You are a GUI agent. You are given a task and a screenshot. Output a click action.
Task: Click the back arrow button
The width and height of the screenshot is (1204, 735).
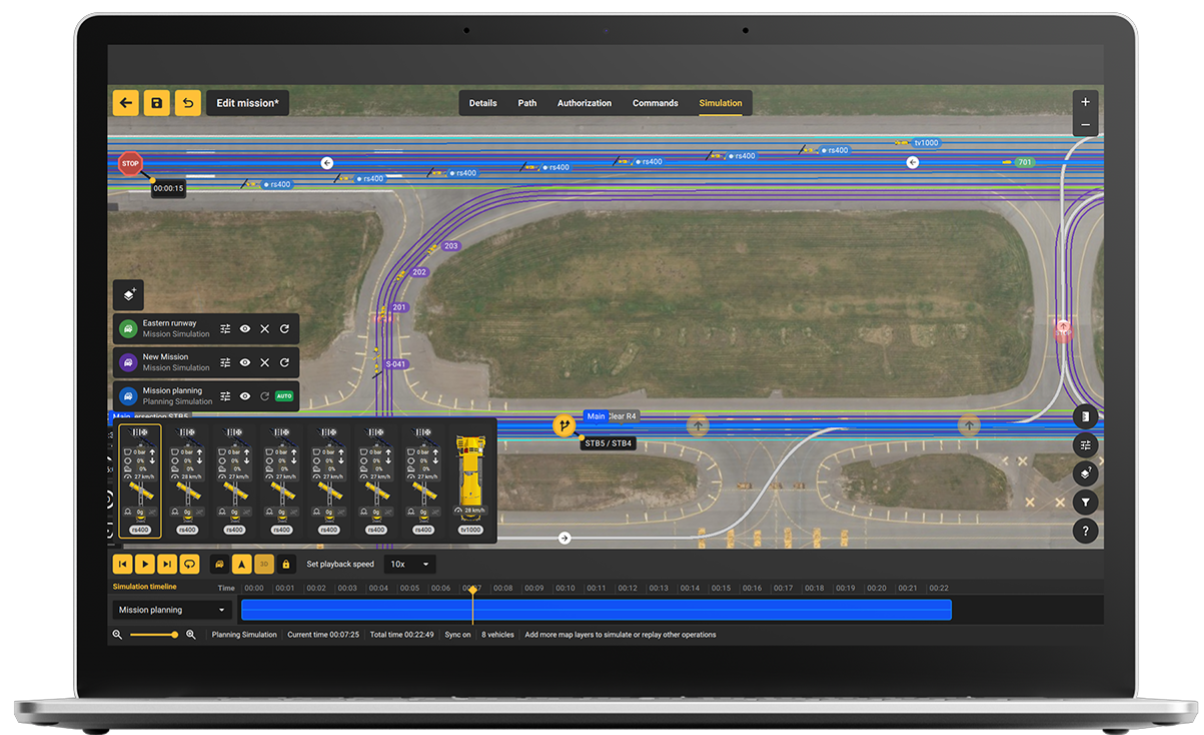pos(126,103)
